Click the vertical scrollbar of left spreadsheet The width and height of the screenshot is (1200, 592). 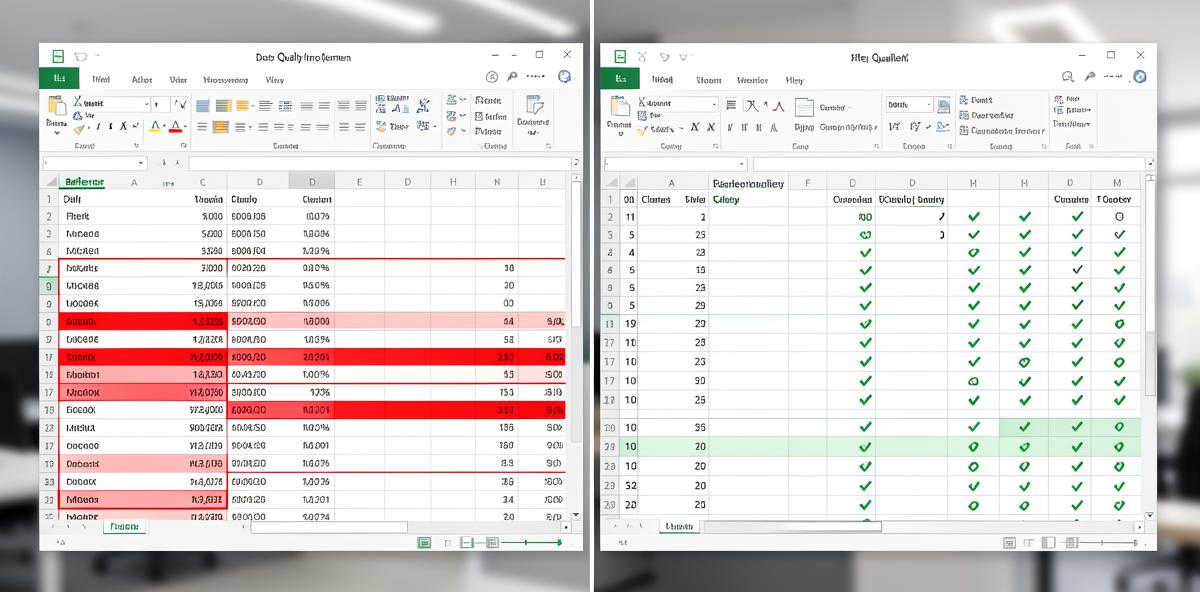click(x=577, y=350)
